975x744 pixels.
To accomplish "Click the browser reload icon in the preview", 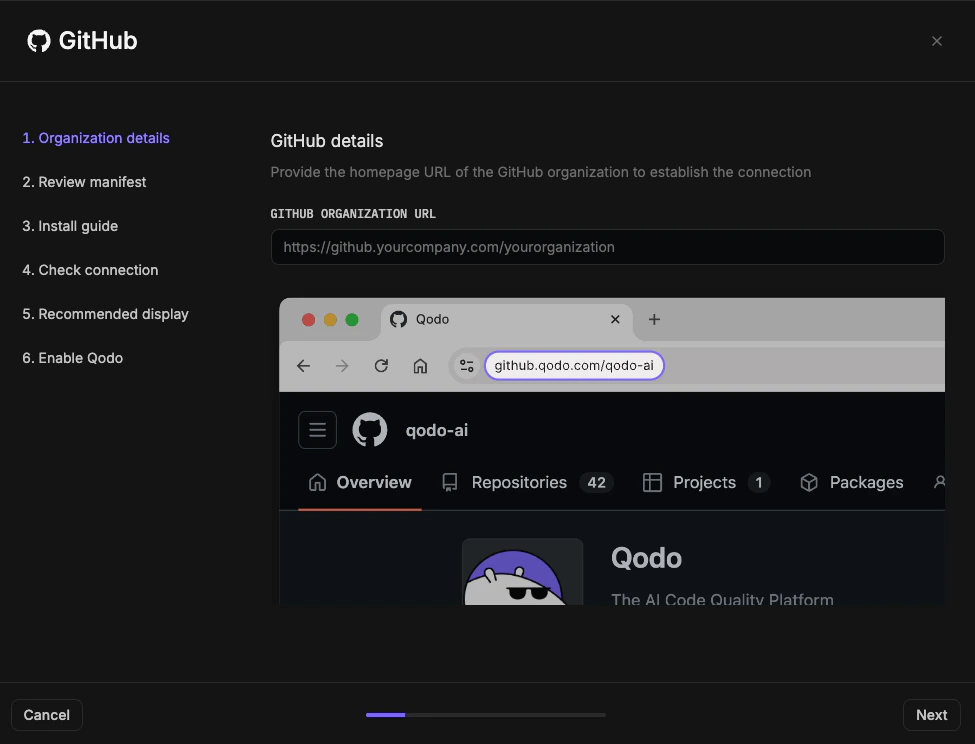I will point(381,366).
